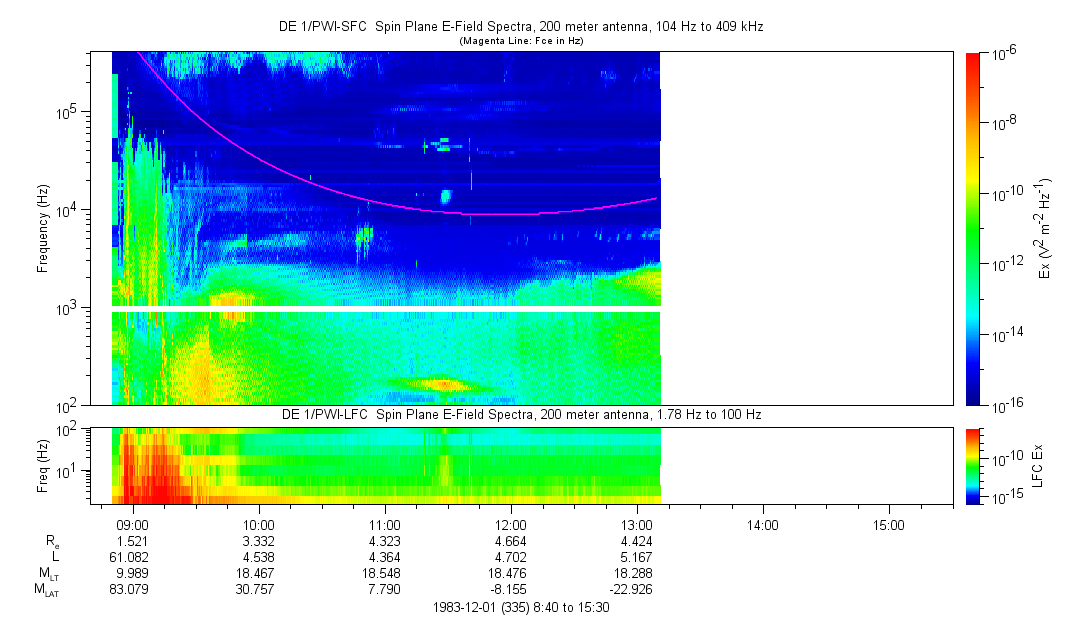Click the MLAT value 83.079
Screen dimensions: 1083x620
pos(129,589)
